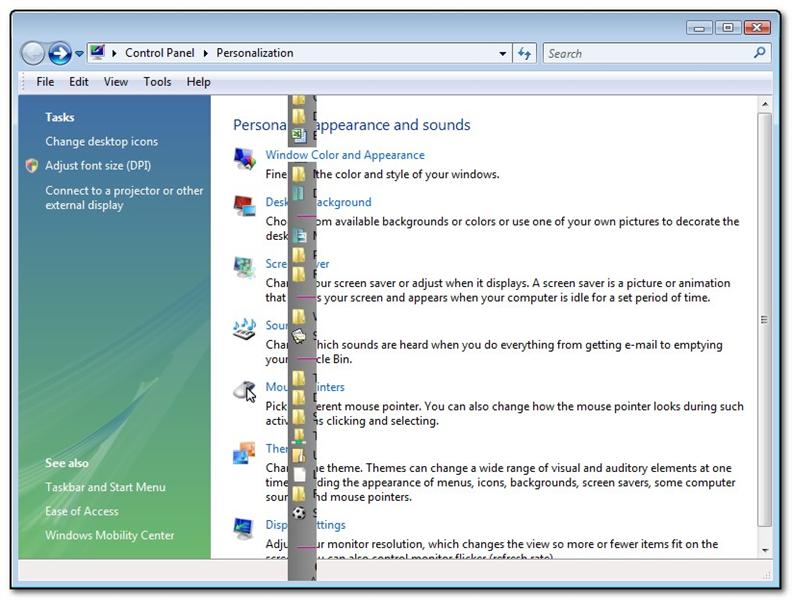
Task: Open the recent pages dropdown arrow
Action: [x=79, y=54]
